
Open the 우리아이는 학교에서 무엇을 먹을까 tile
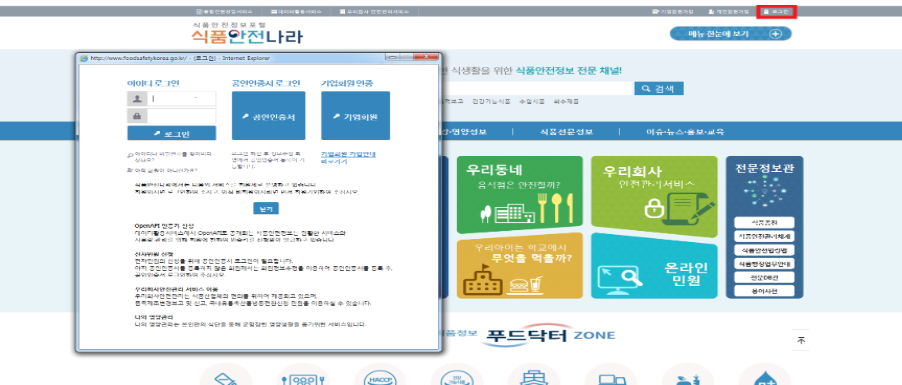click(x=519, y=265)
